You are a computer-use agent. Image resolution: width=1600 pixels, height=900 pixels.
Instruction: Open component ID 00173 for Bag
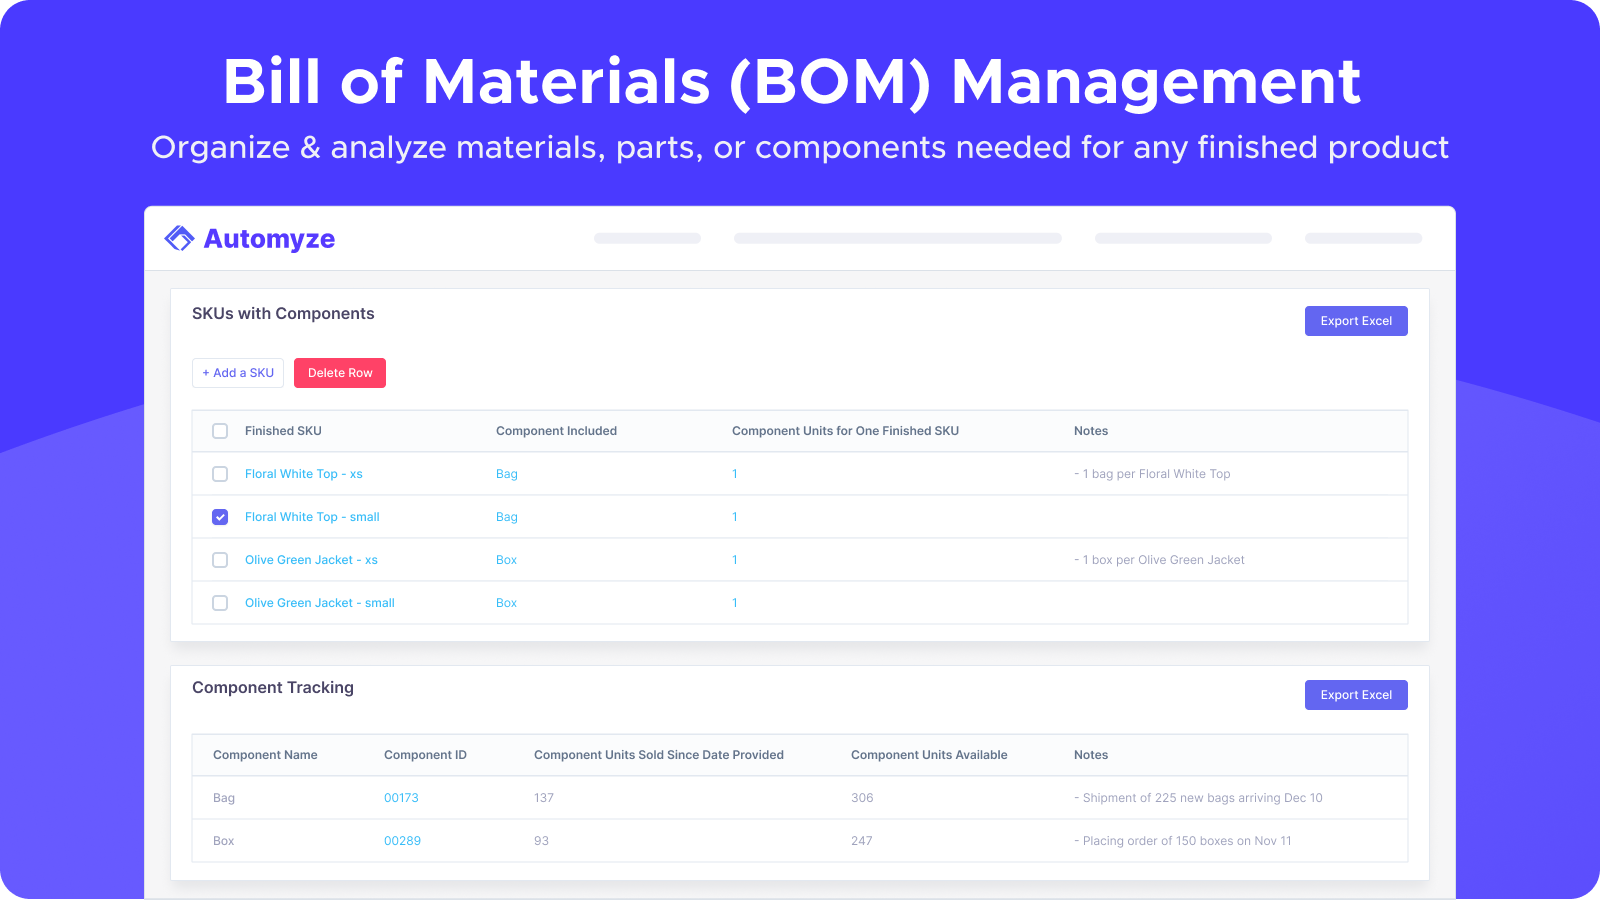(x=401, y=797)
